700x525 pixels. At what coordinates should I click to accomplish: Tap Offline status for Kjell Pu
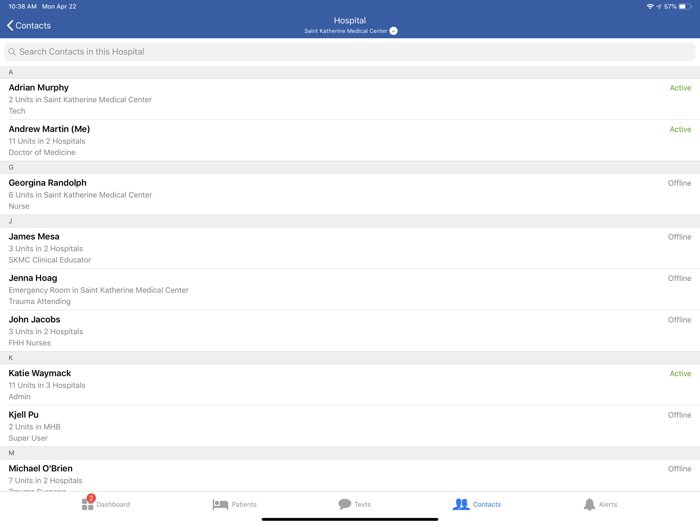(x=679, y=415)
